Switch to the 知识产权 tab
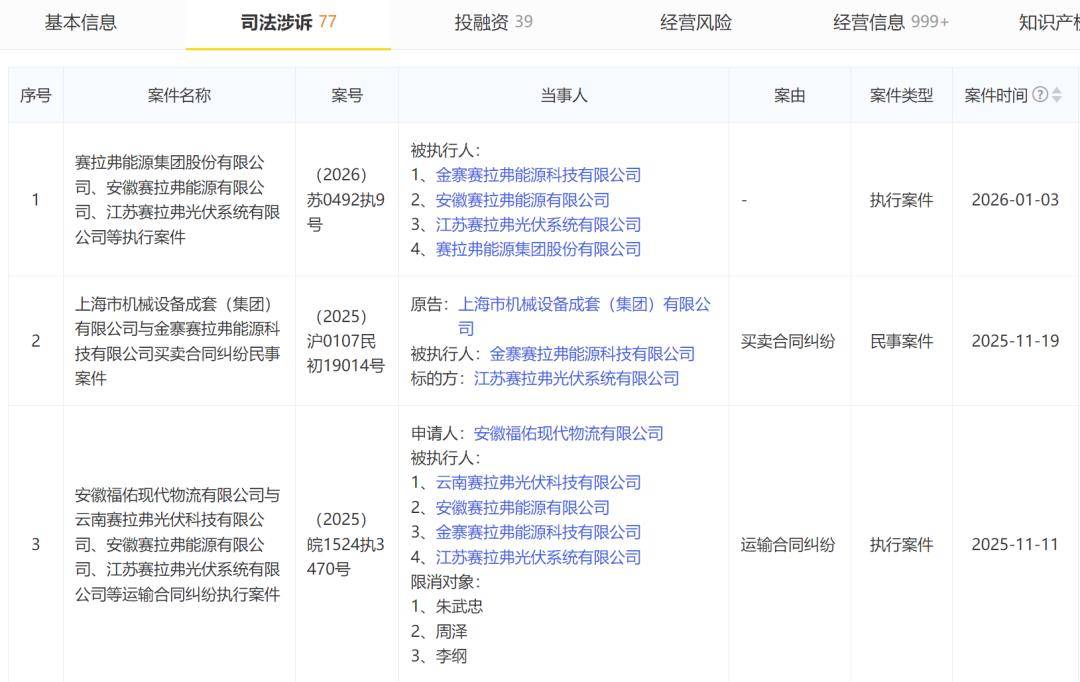The width and height of the screenshot is (1080, 682). pyautogui.click(x=1048, y=22)
